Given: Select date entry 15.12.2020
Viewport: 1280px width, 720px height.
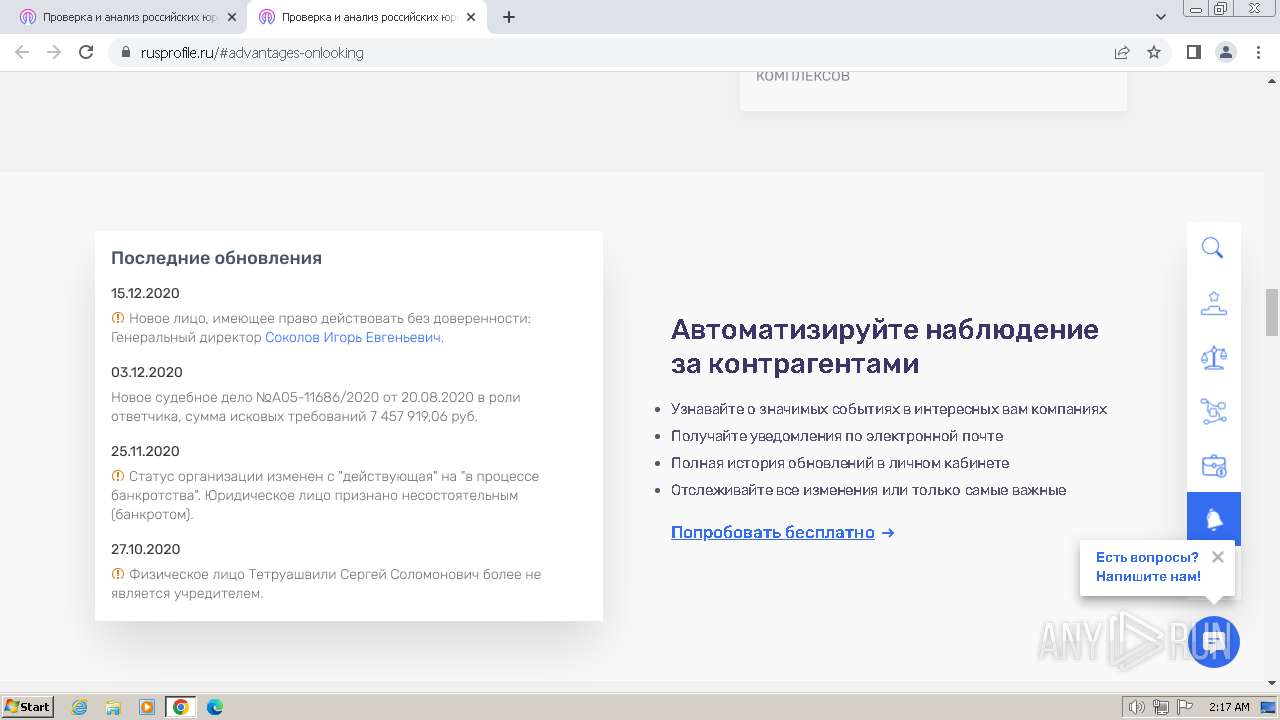Looking at the screenshot, I should pos(145,293).
